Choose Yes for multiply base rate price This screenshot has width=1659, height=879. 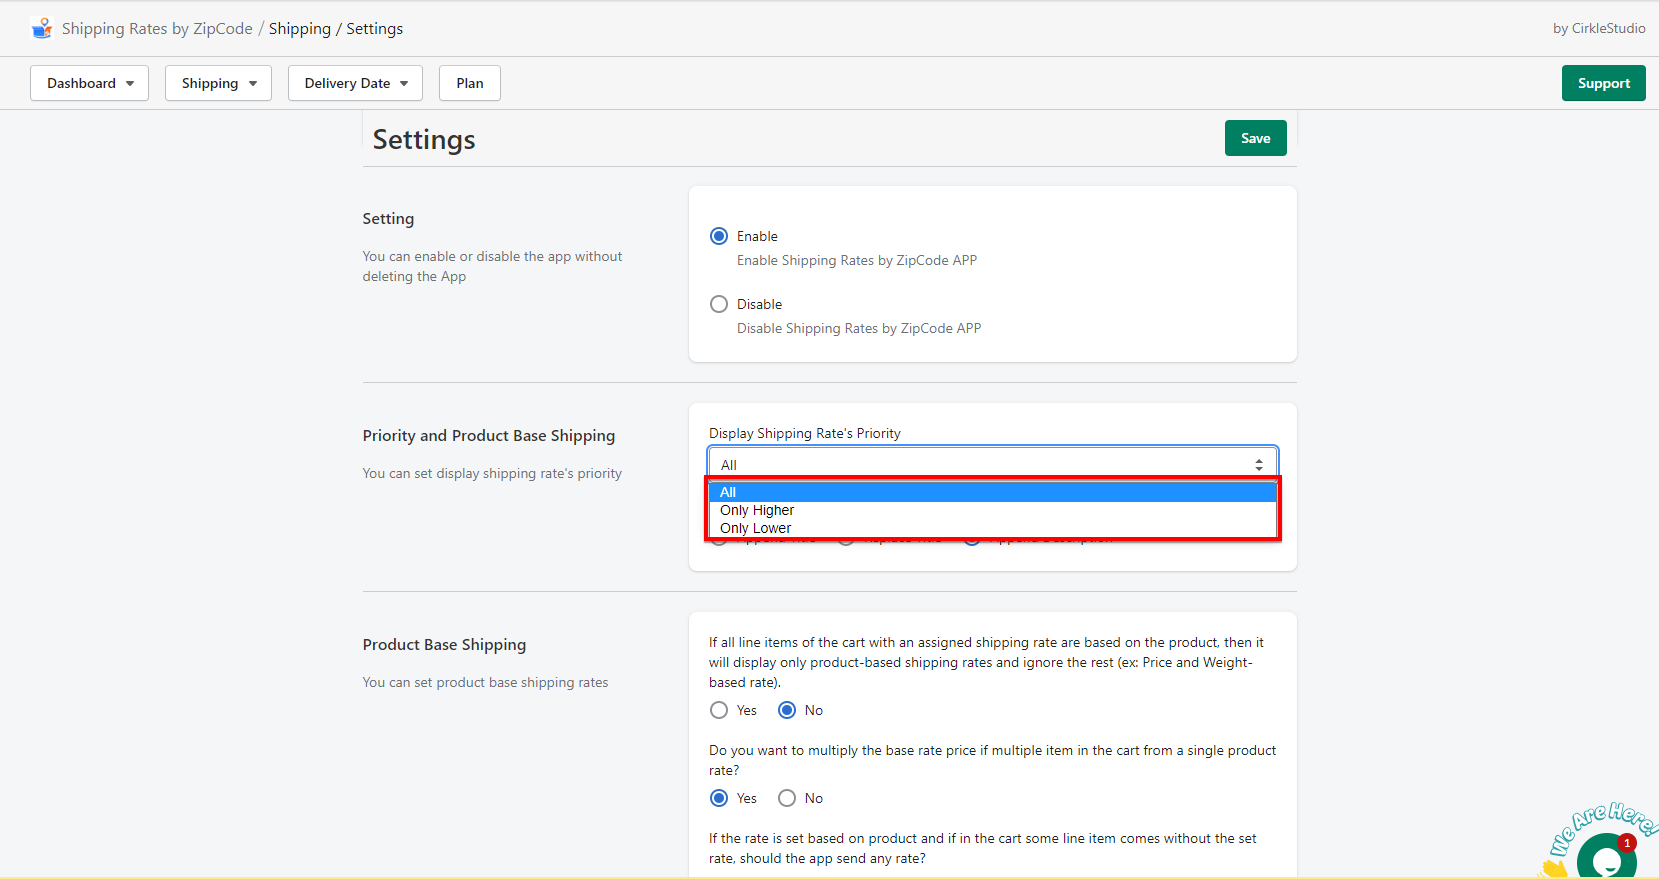719,798
